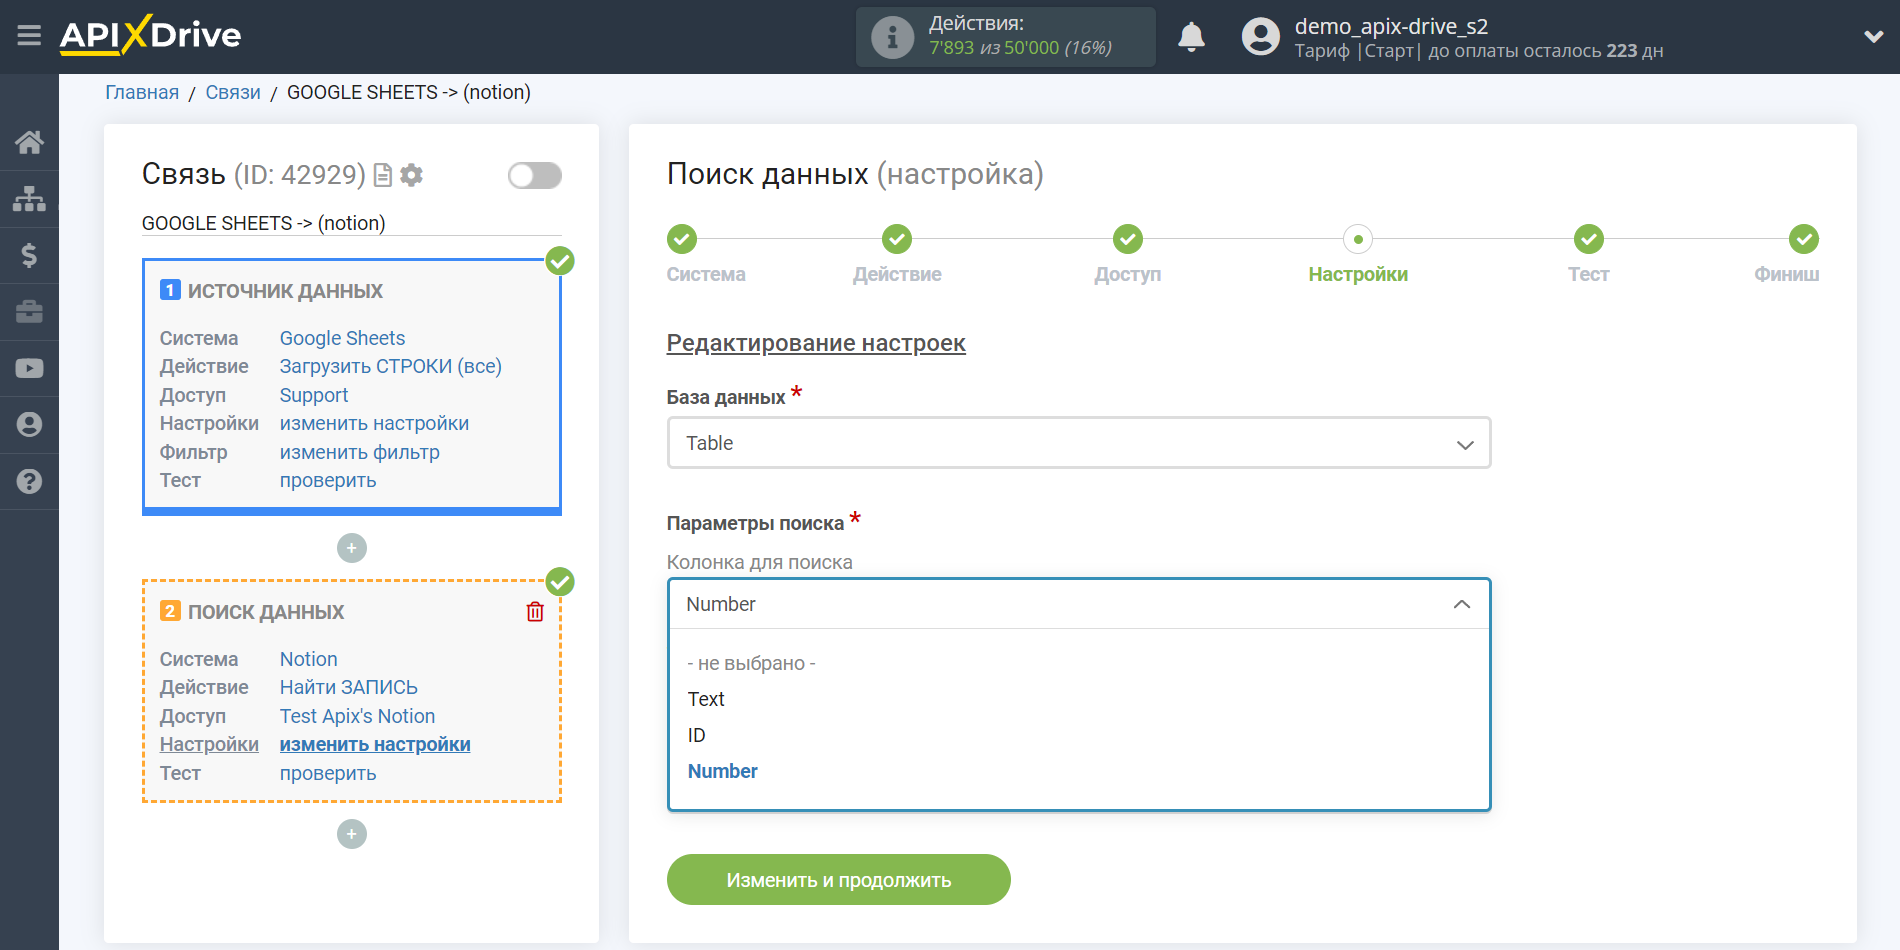This screenshot has height=950, width=1900.
Task: Open the hamburger menu
Action: pos(29,36)
